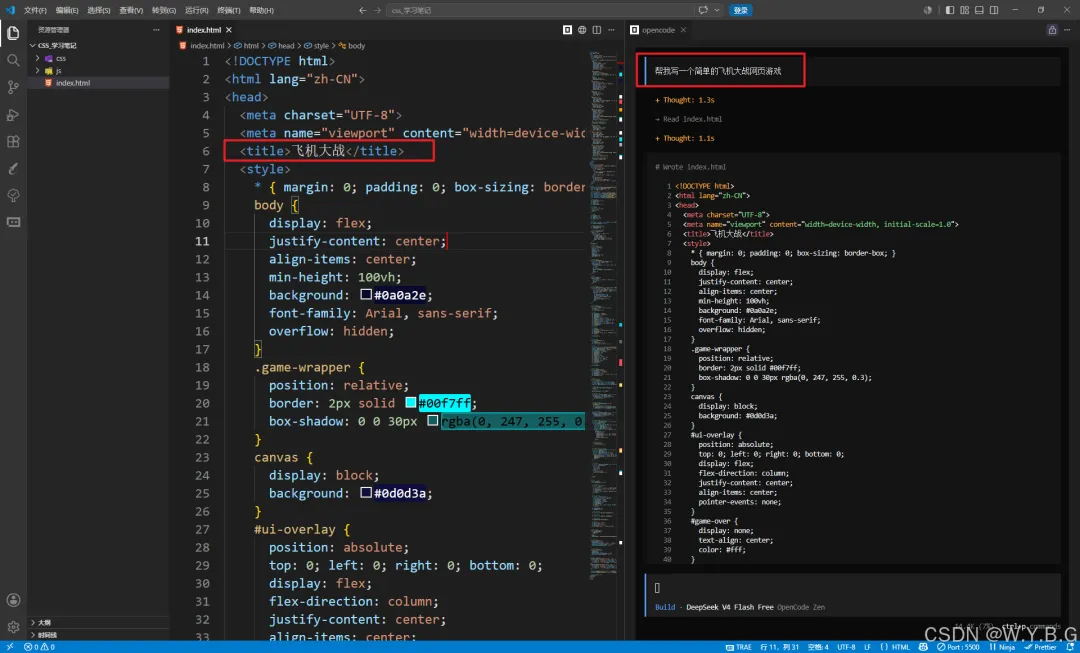Open the 终端(T) menu
The image size is (1080, 653).
click(229, 10)
